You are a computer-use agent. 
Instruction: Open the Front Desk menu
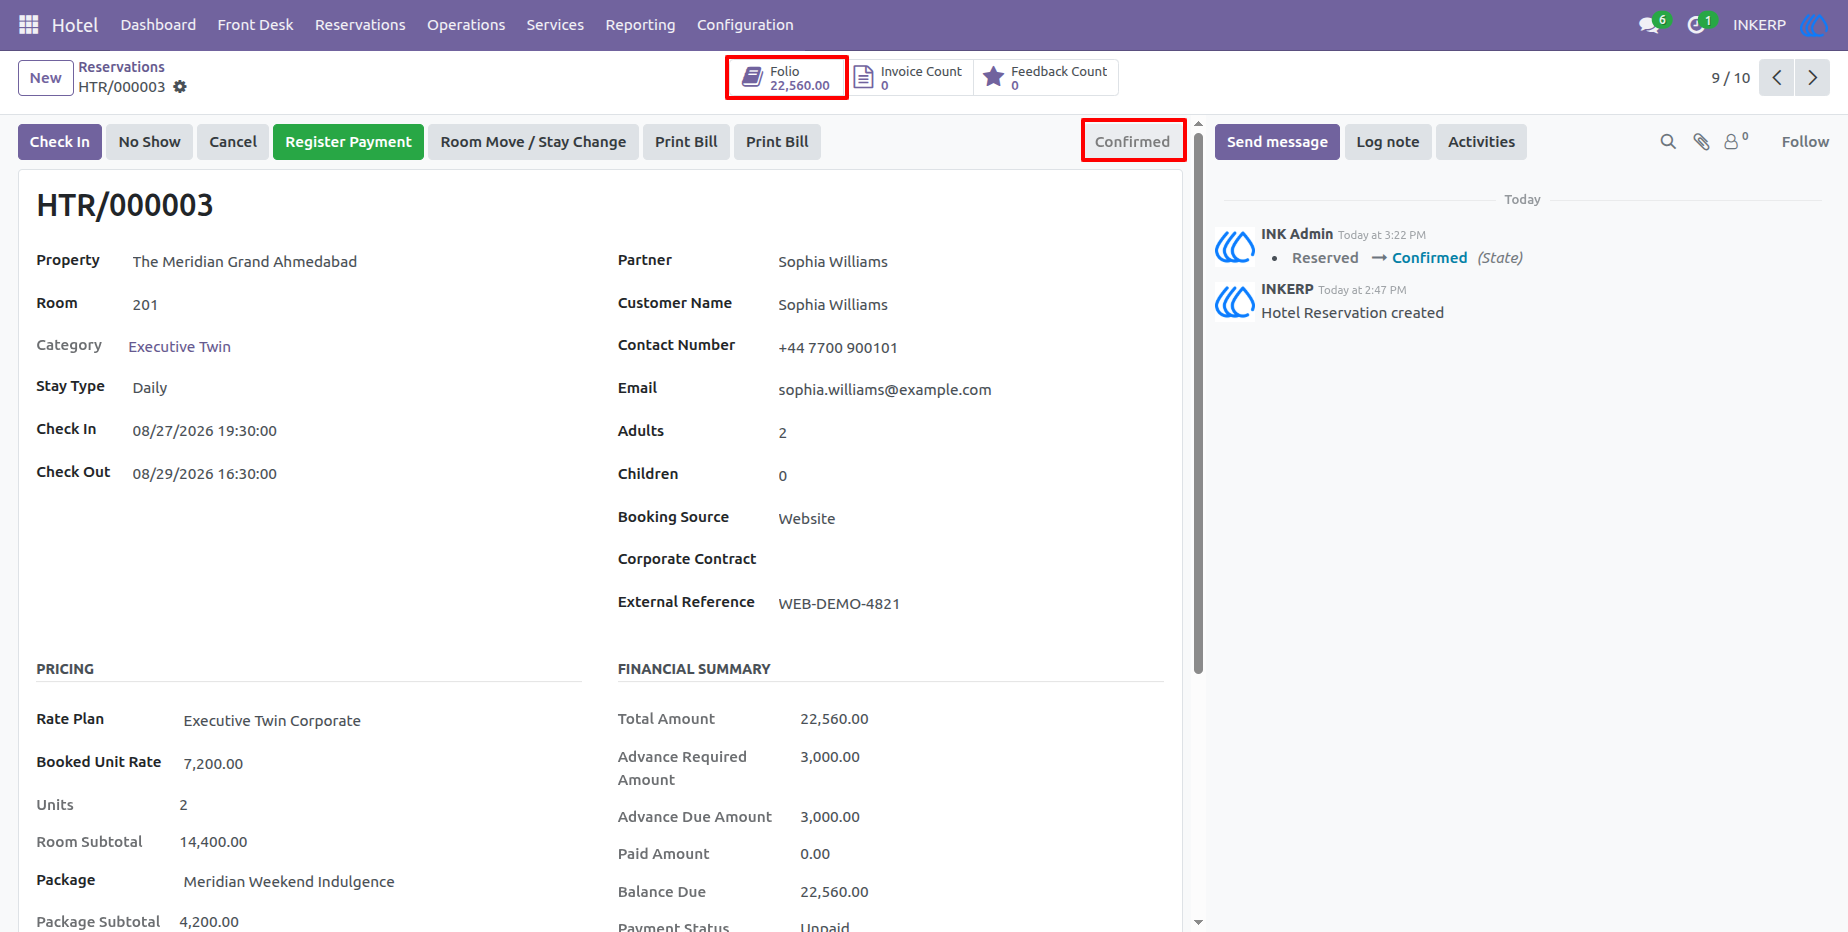(255, 25)
